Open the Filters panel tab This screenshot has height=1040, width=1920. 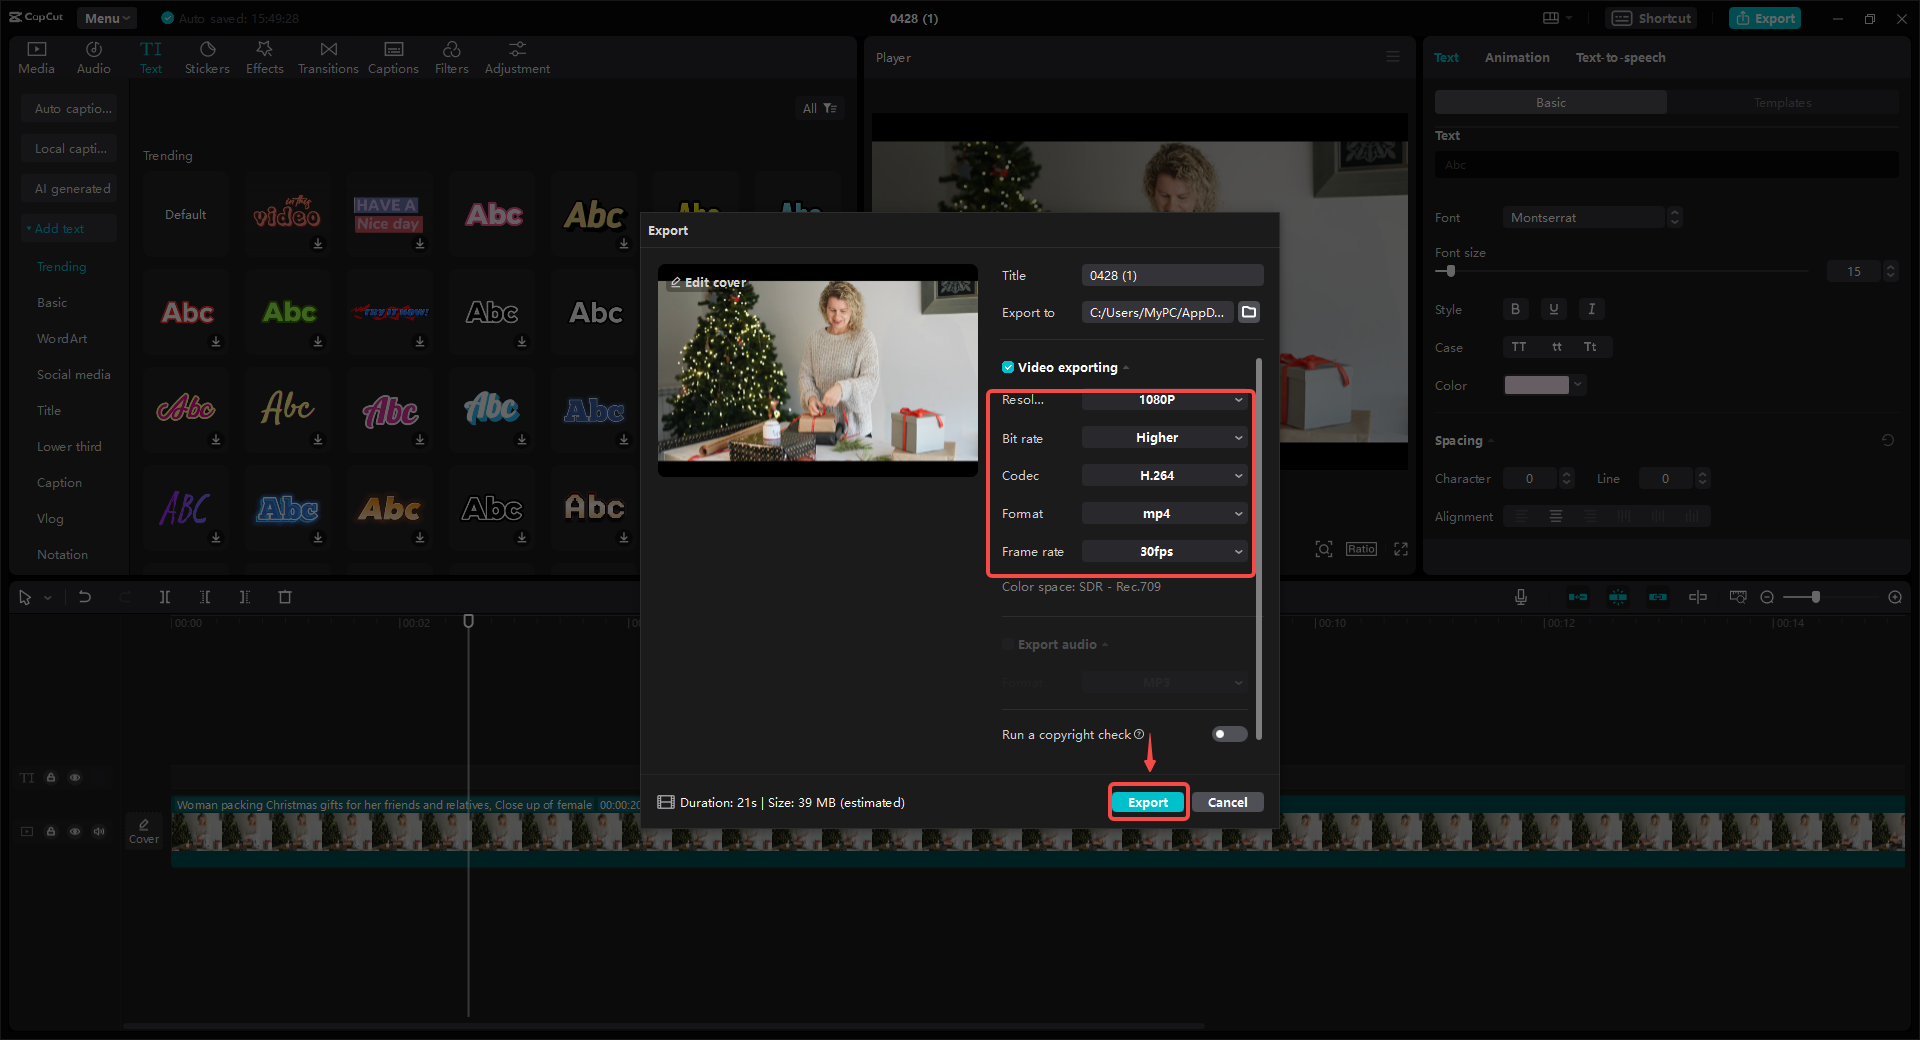click(452, 58)
